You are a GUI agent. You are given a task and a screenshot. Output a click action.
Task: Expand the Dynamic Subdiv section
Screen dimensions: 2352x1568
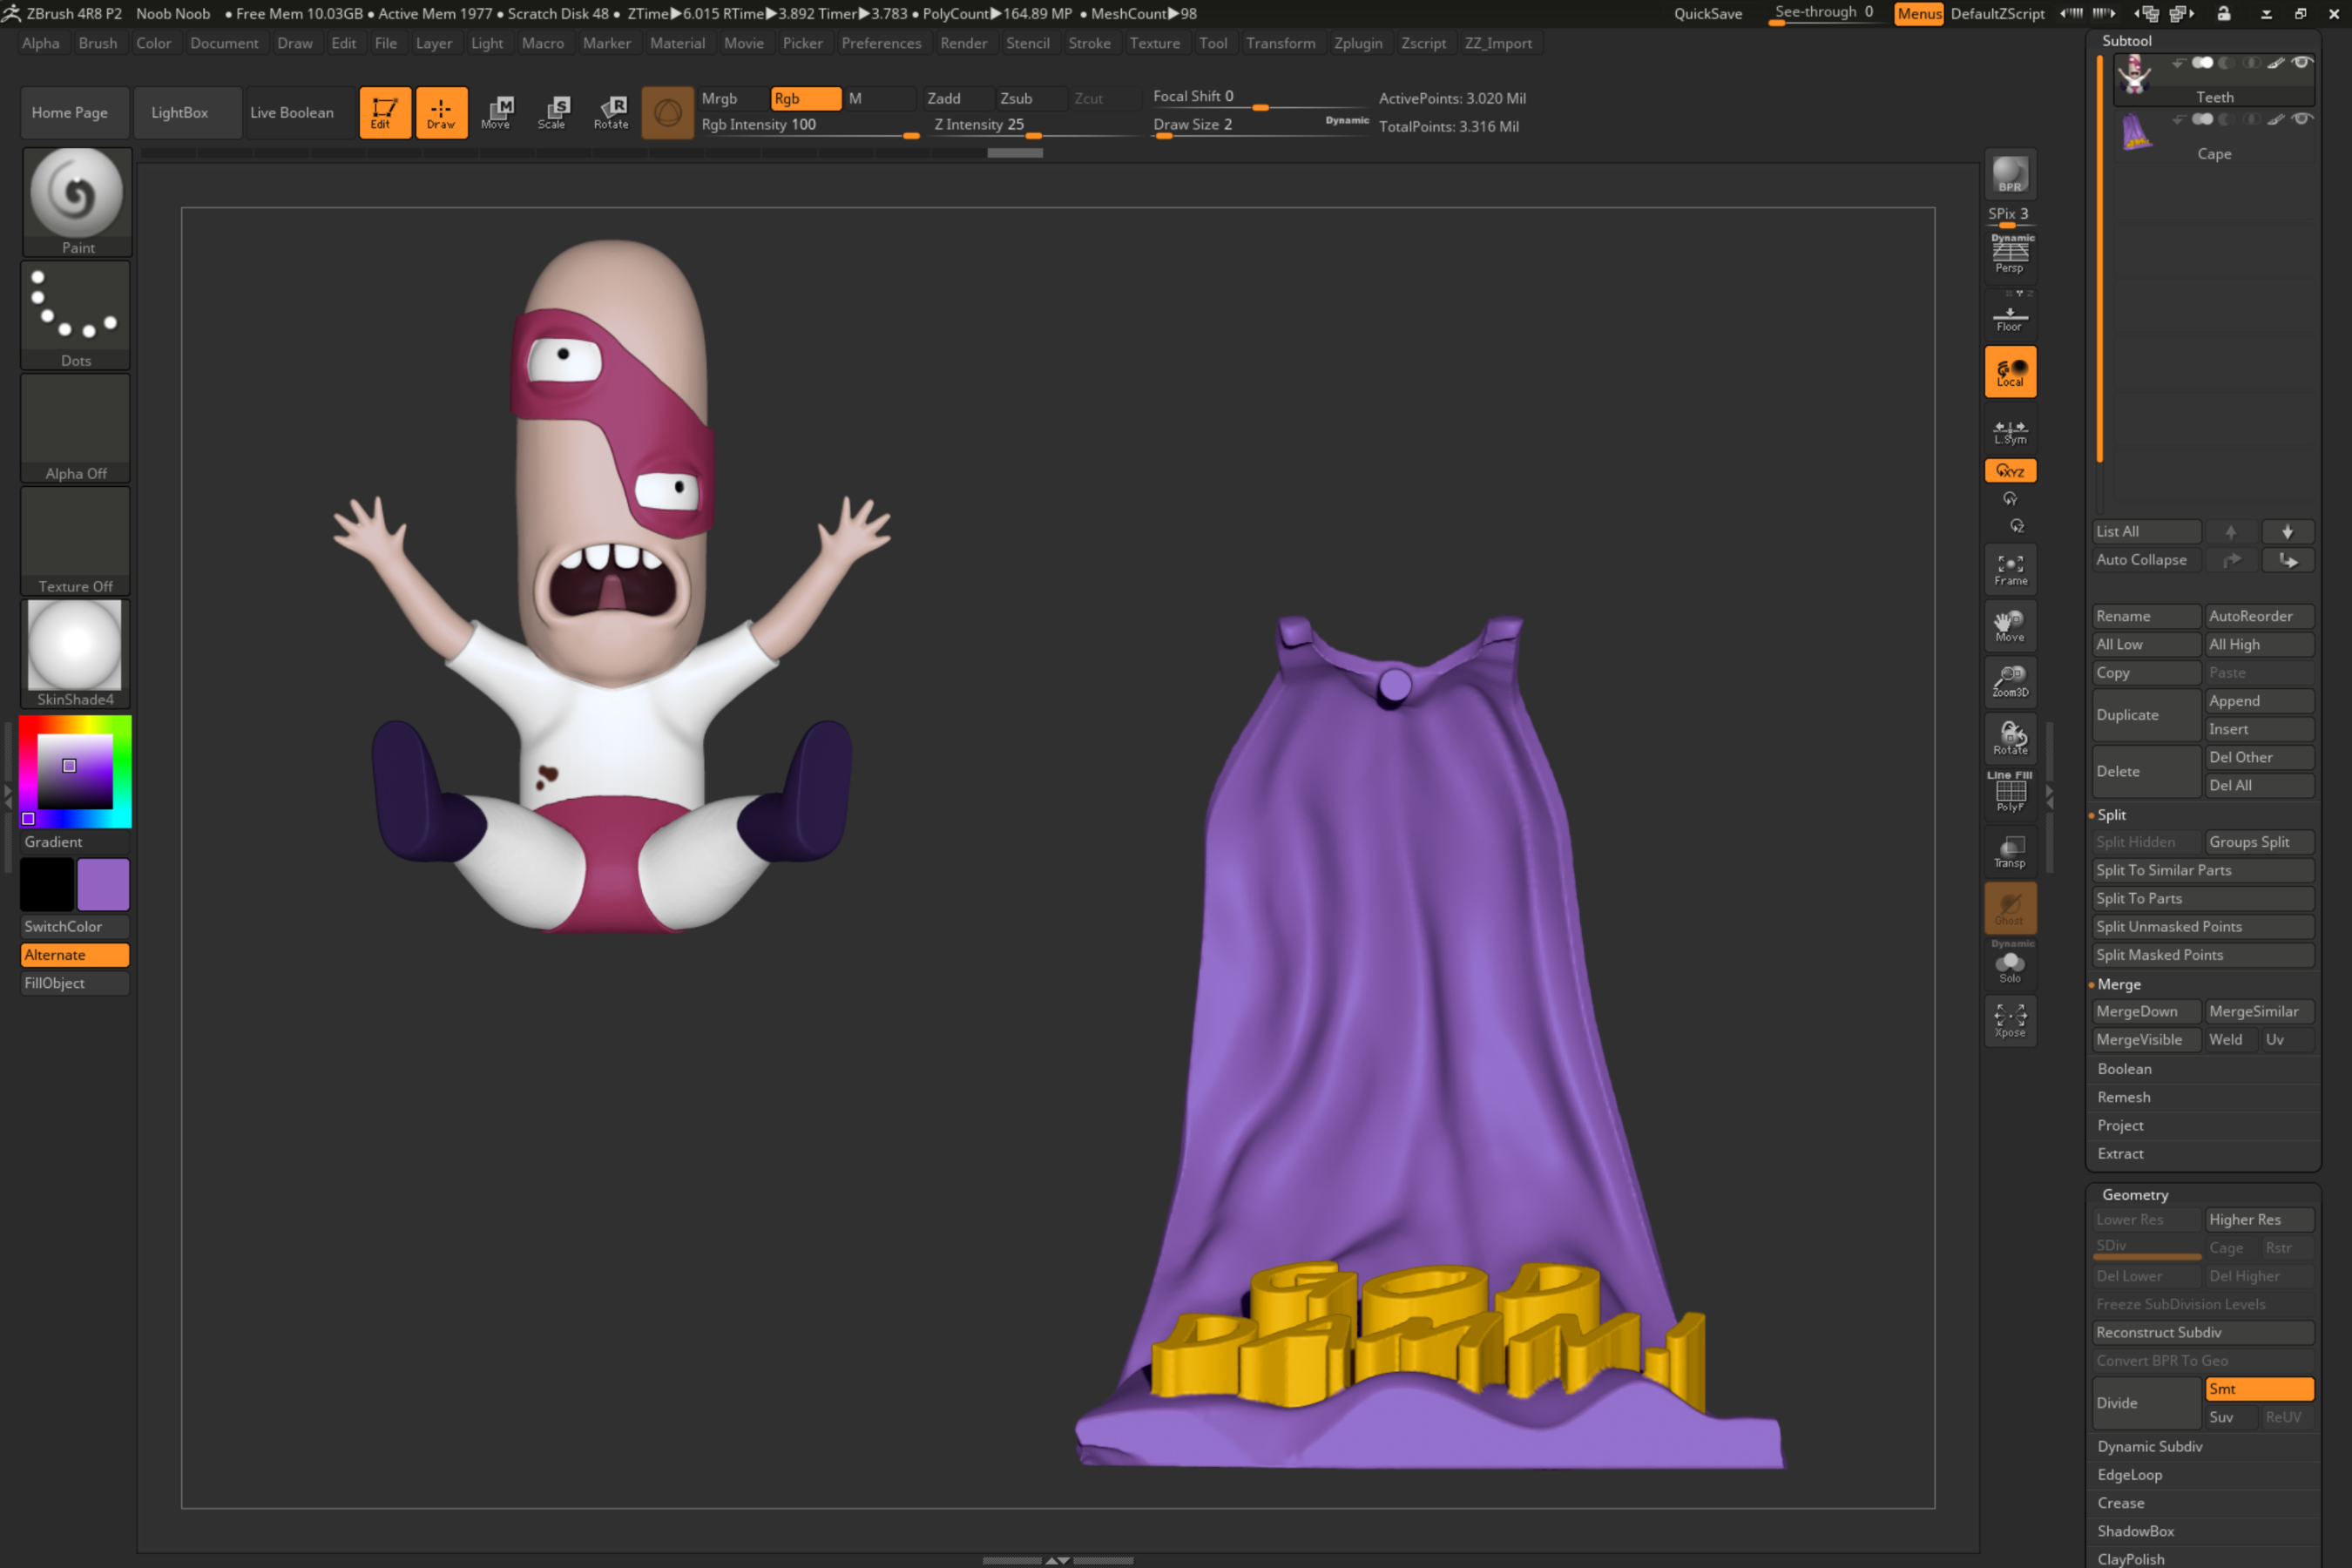click(2149, 1446)
